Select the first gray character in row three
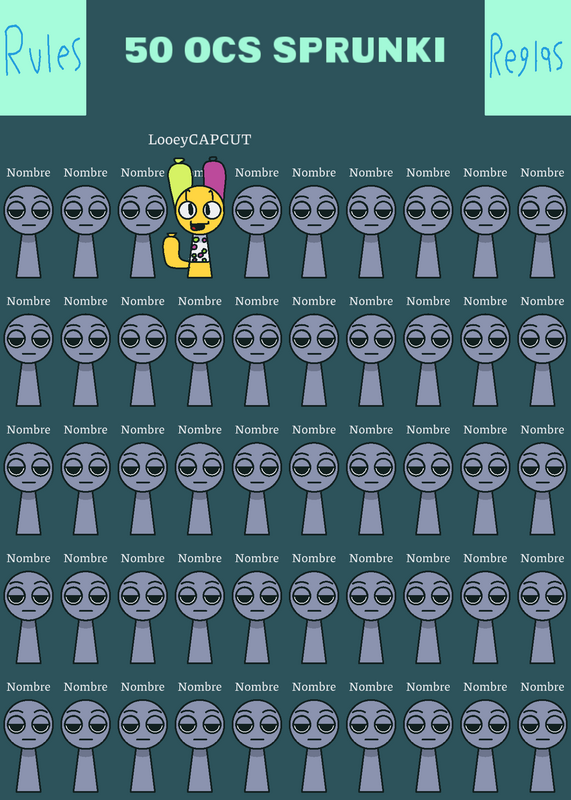Image resolution: width=571 pixels, height=800 pixels. pos(29,489)
